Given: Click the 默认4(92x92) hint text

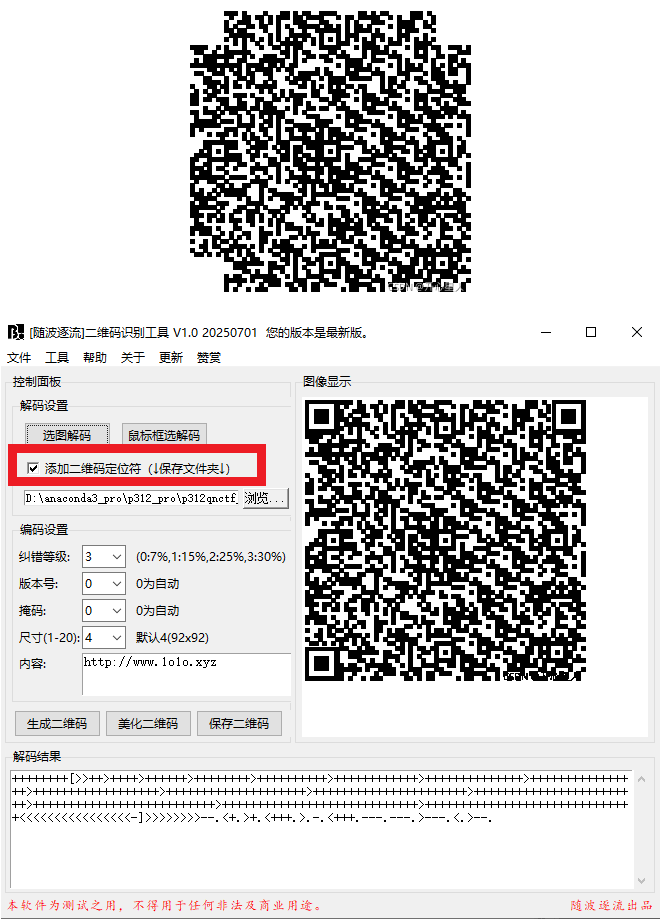Looking at the screenshot, I should [172, 637].
